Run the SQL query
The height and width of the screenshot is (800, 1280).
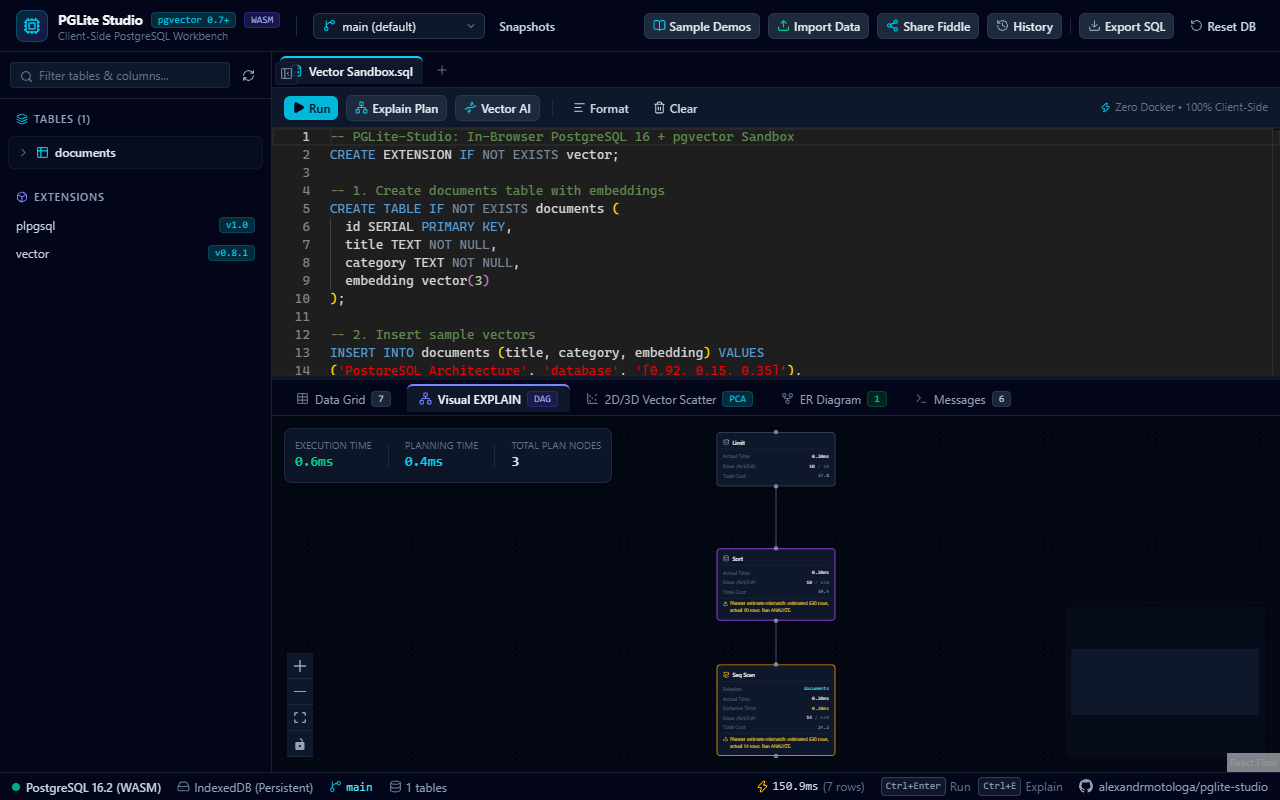(x=311, y=108)
